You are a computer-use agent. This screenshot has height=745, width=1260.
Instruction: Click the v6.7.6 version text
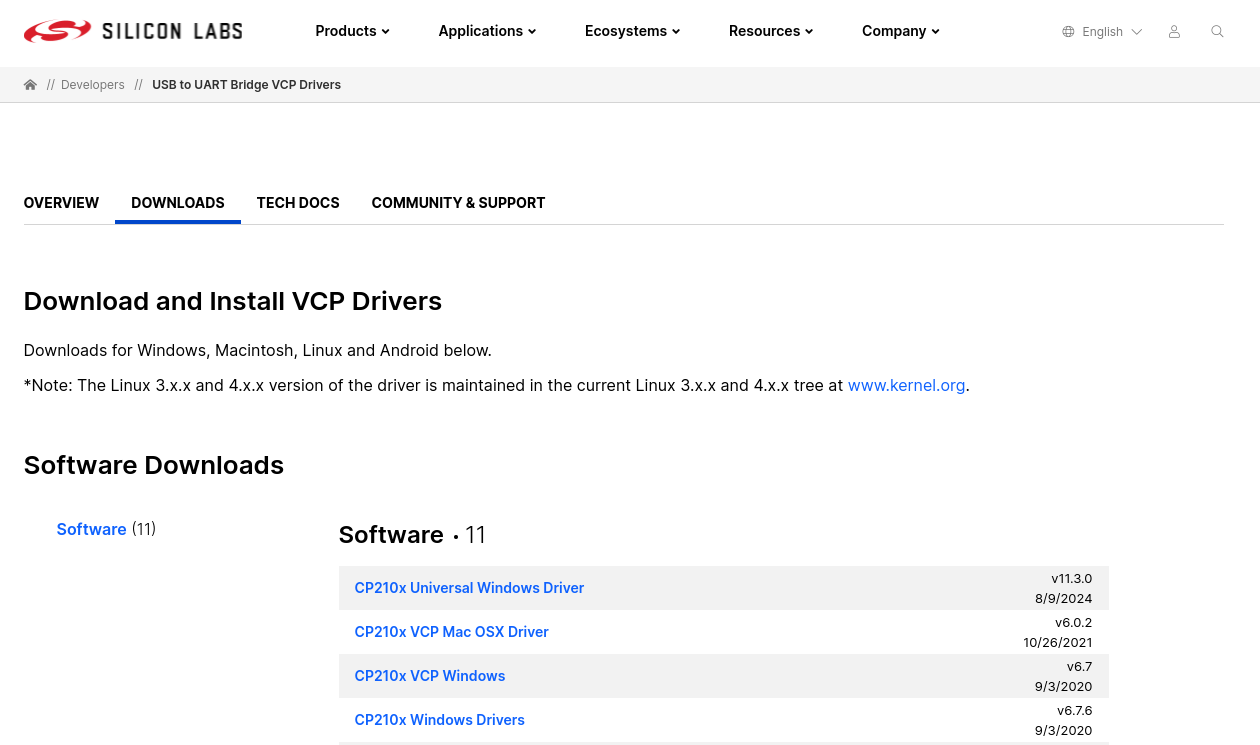pos(1074,711)
